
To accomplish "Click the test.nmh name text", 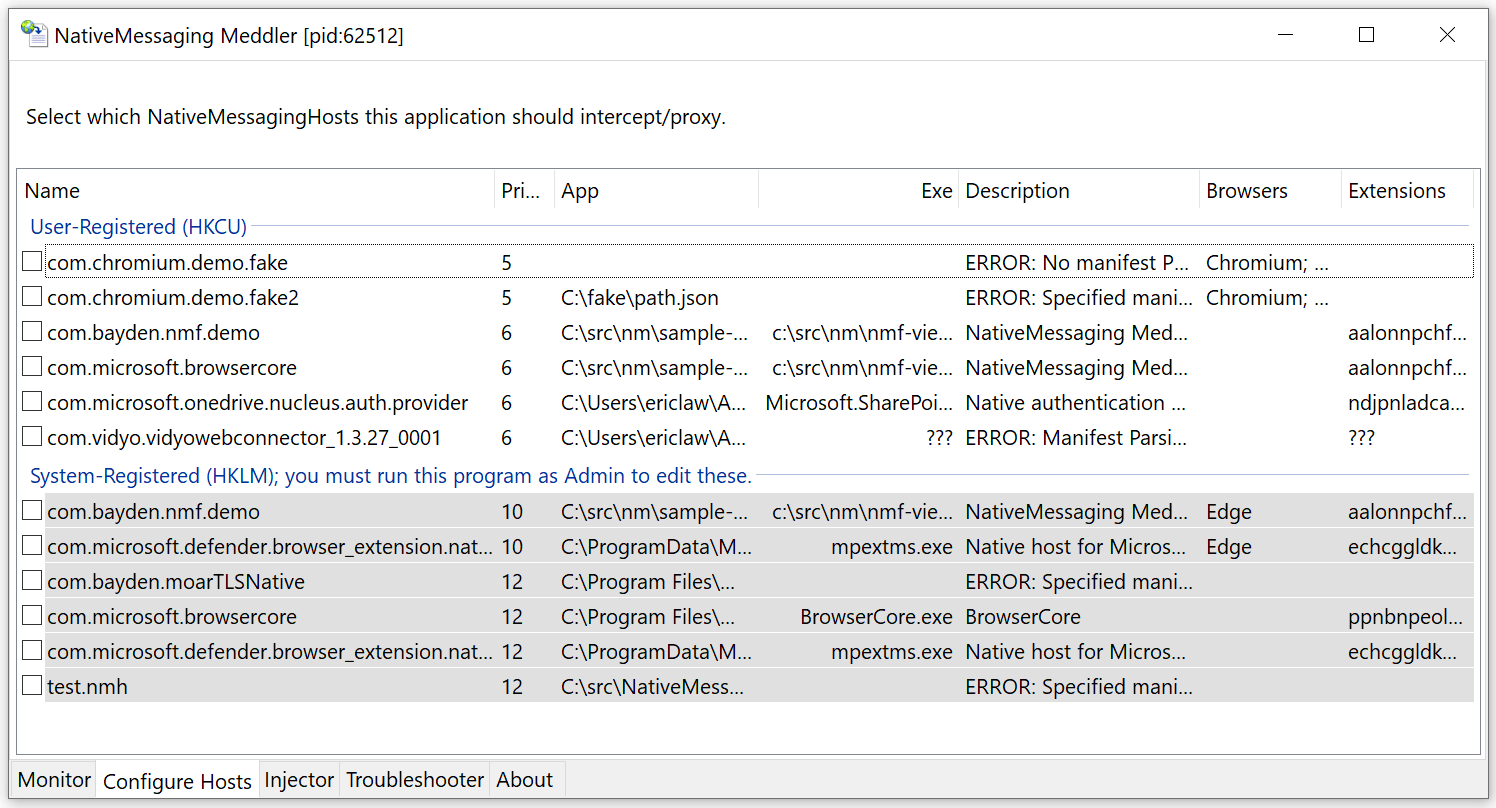I will click(87, 687).
